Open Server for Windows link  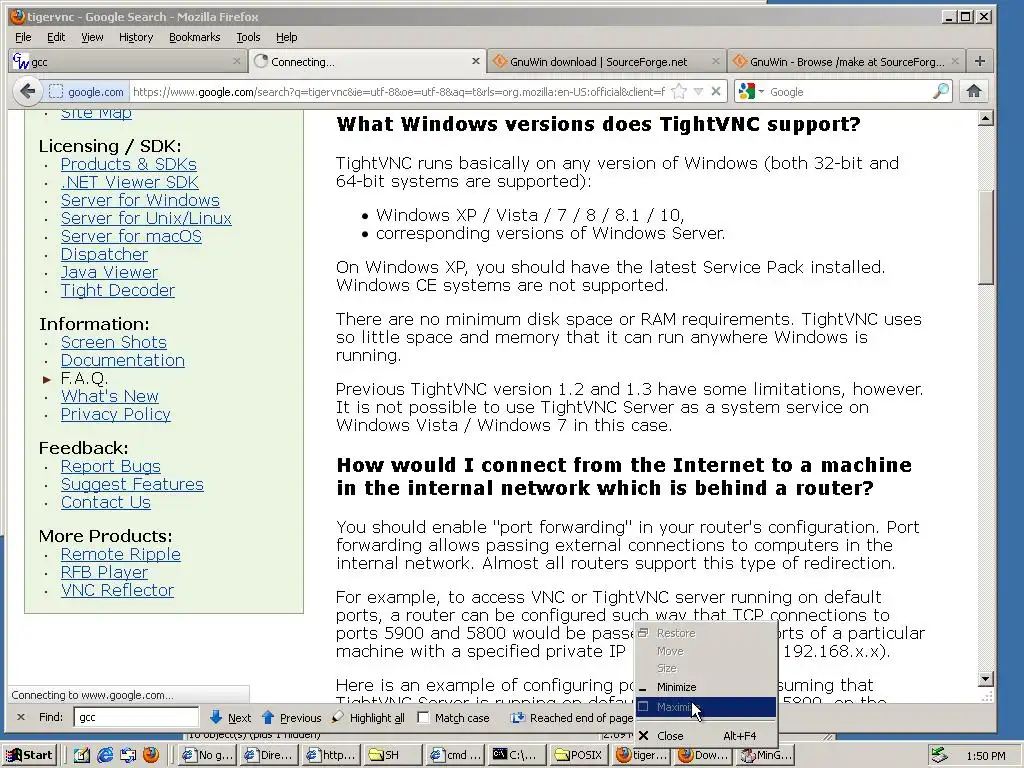tap(140, 200)
